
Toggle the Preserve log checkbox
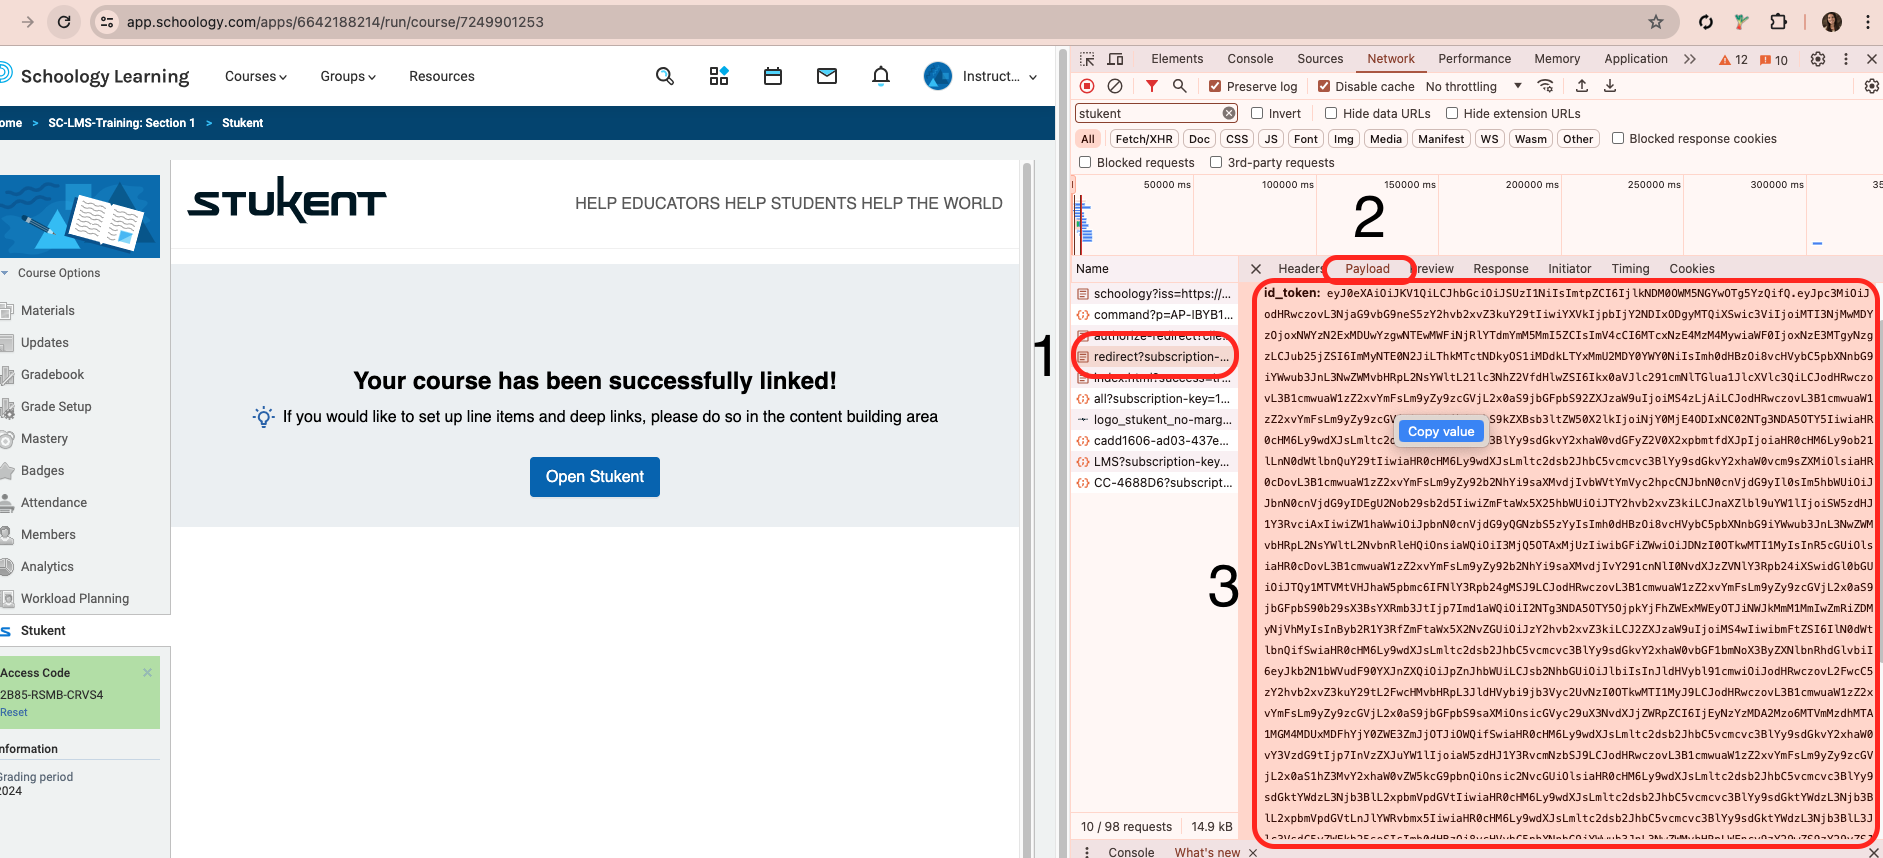pos(1215,86)
